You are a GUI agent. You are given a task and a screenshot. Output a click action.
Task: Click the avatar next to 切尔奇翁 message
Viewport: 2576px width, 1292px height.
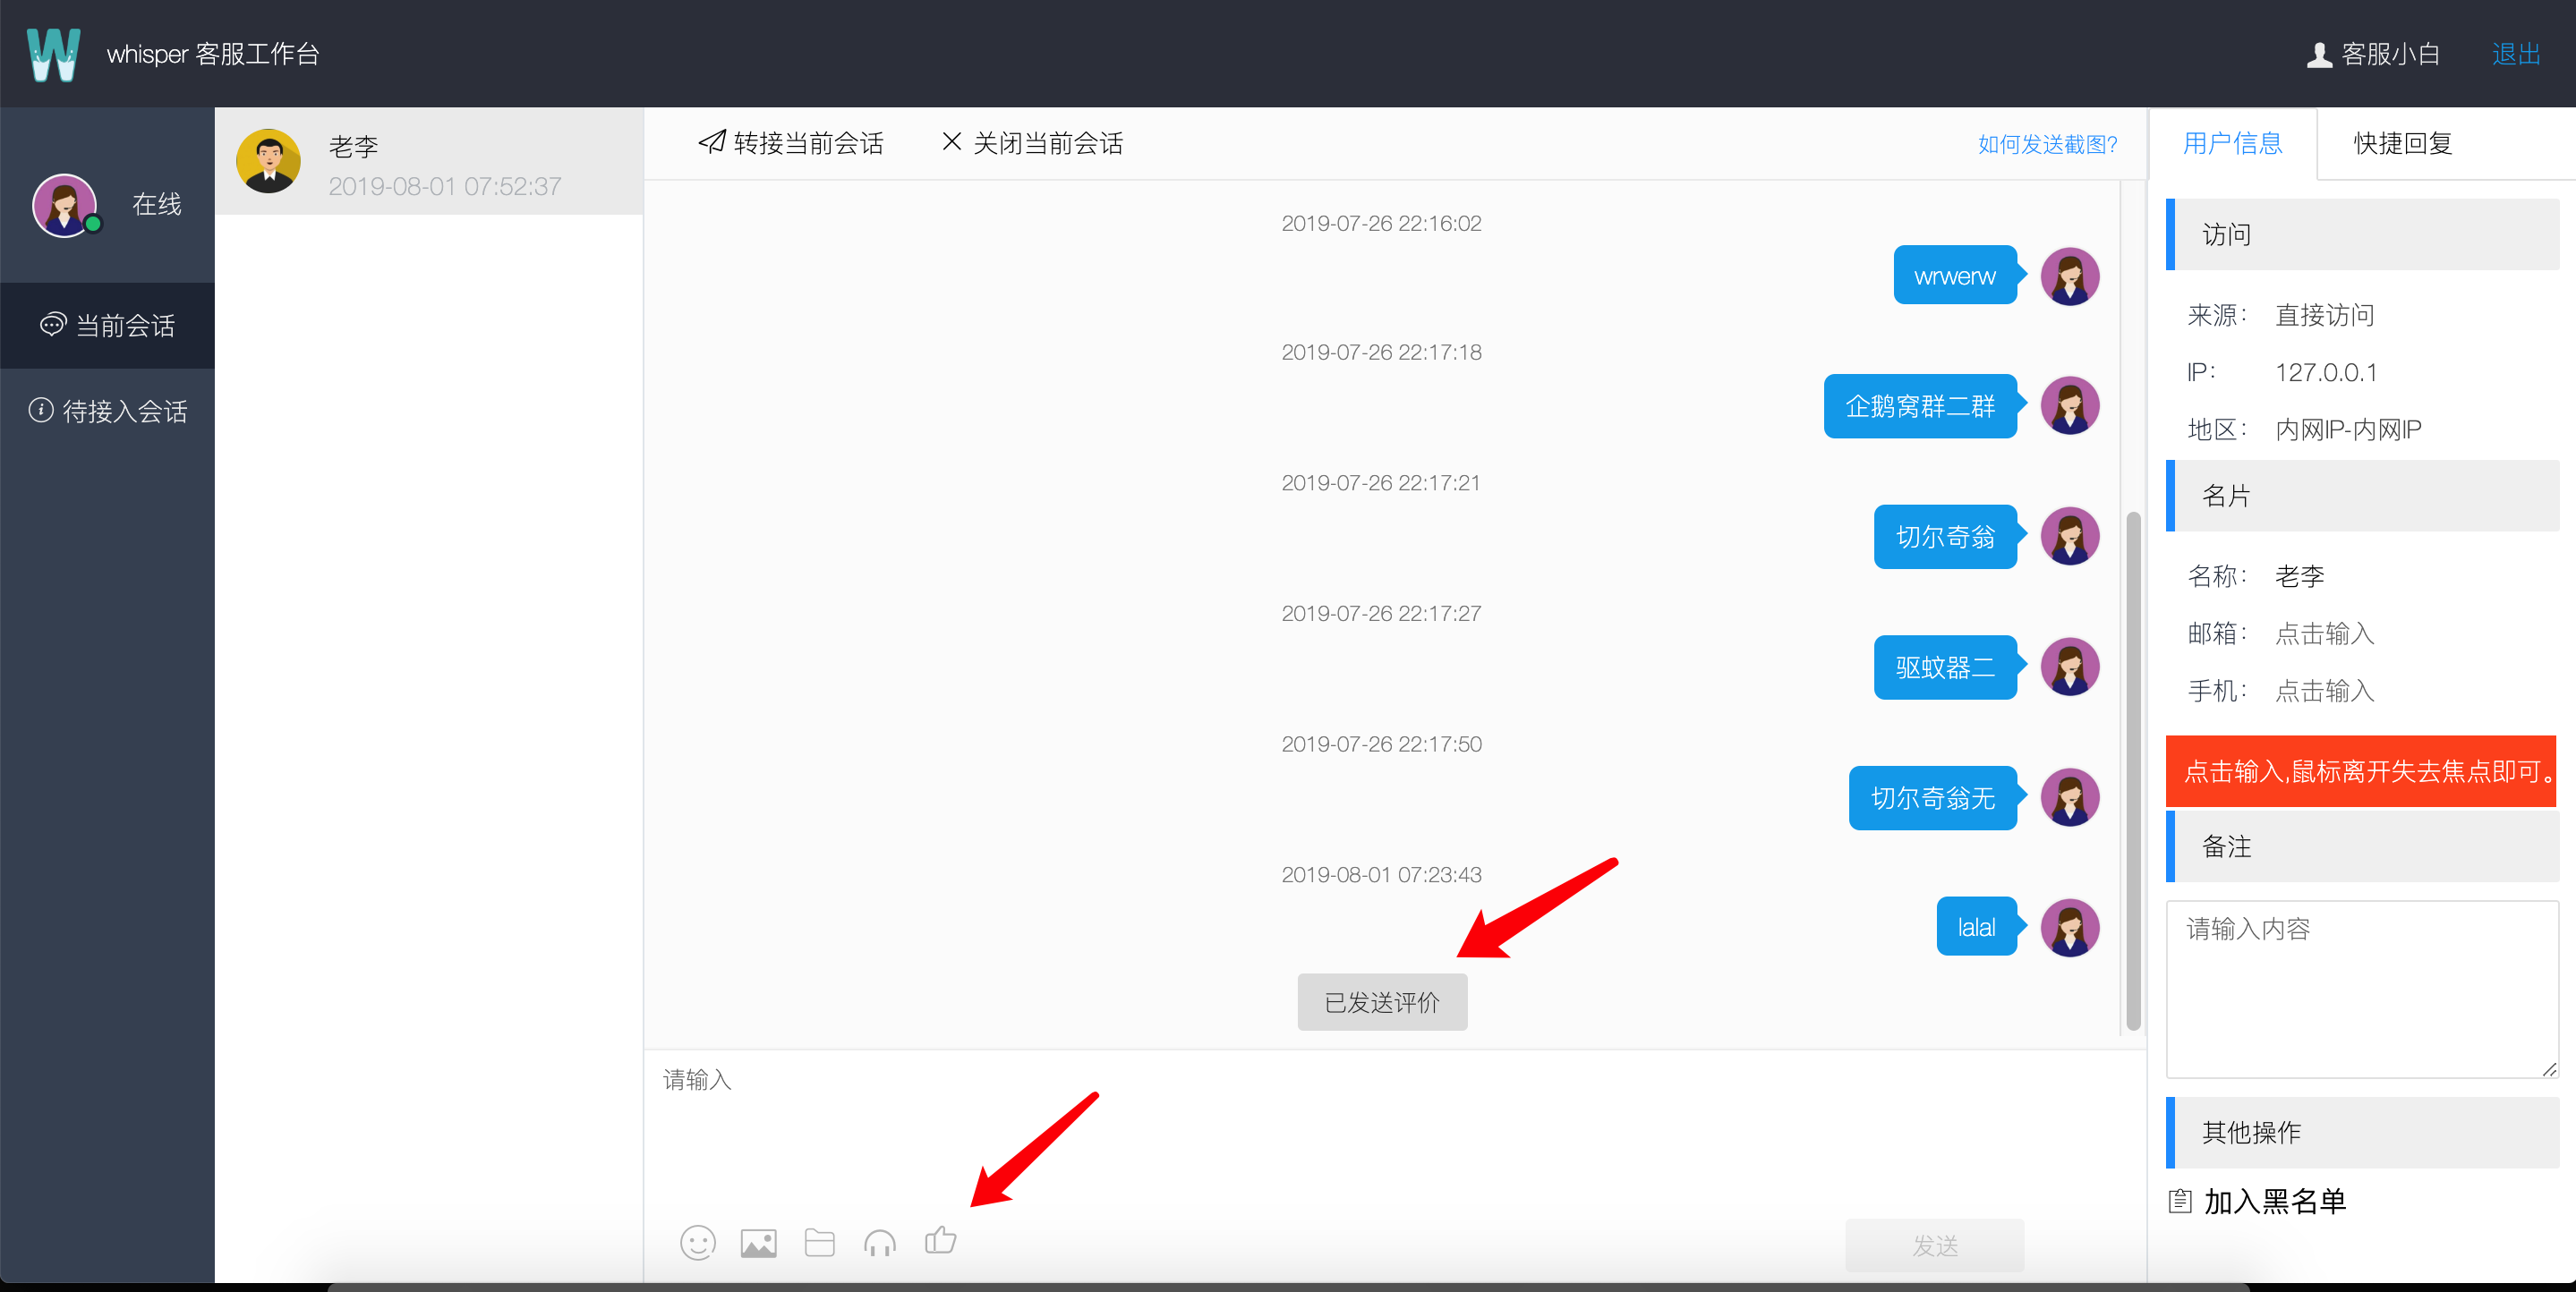pyautogui.click(x=2069, y=537)
